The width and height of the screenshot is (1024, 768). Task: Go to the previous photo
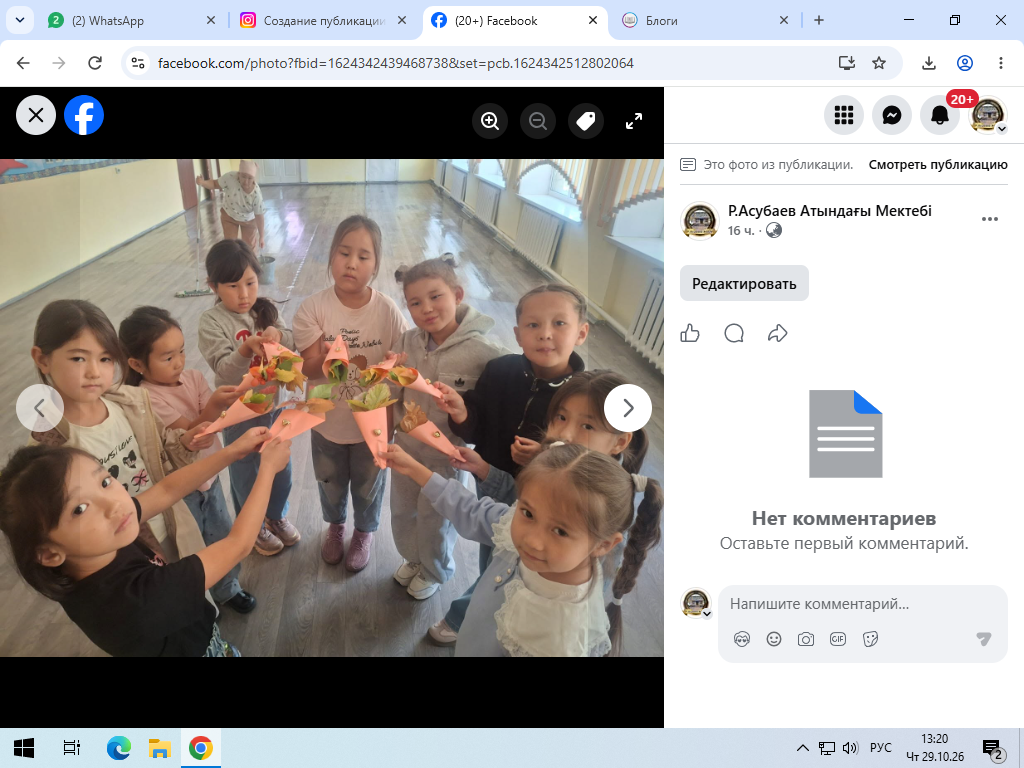click(40, 408)
